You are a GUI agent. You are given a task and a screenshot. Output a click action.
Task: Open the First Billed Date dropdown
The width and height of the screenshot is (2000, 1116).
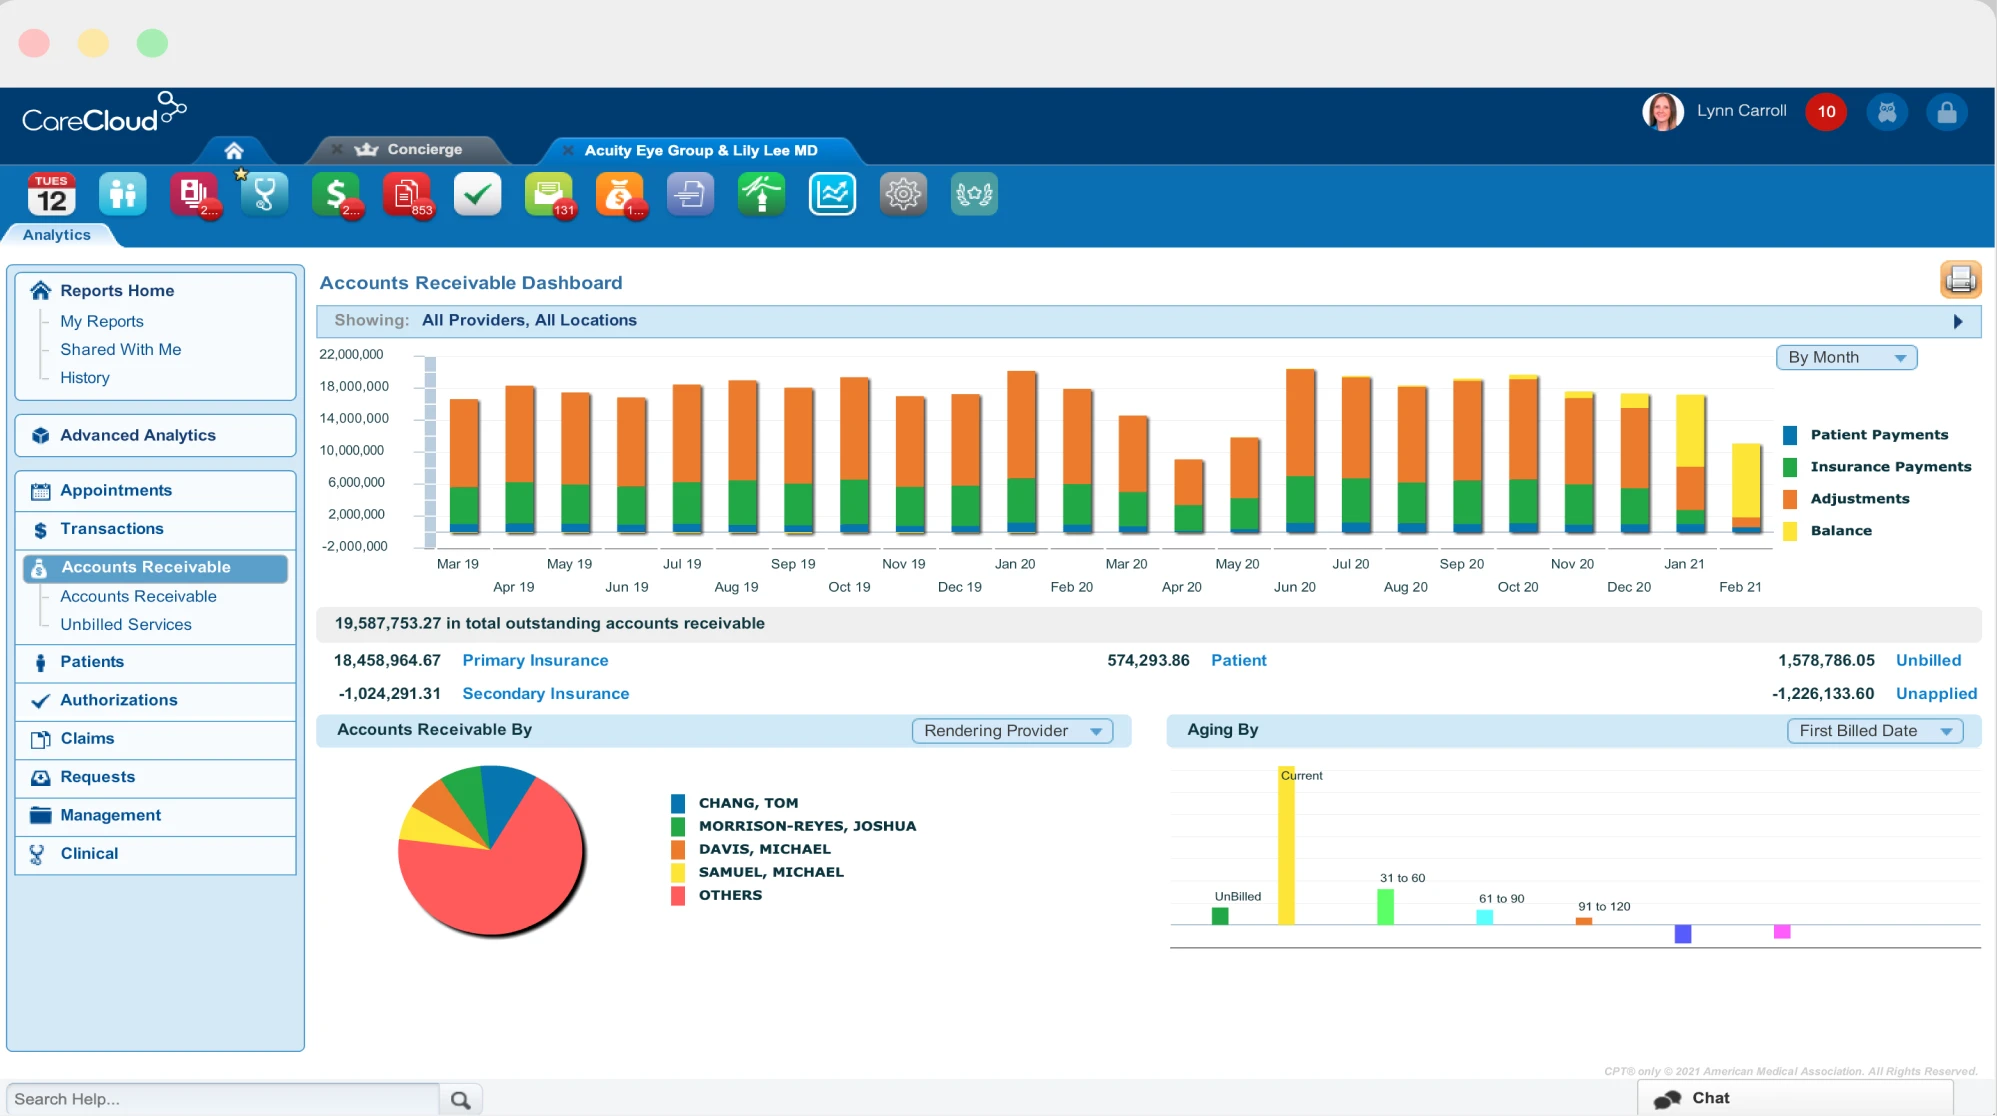(x=1874, y=731)
